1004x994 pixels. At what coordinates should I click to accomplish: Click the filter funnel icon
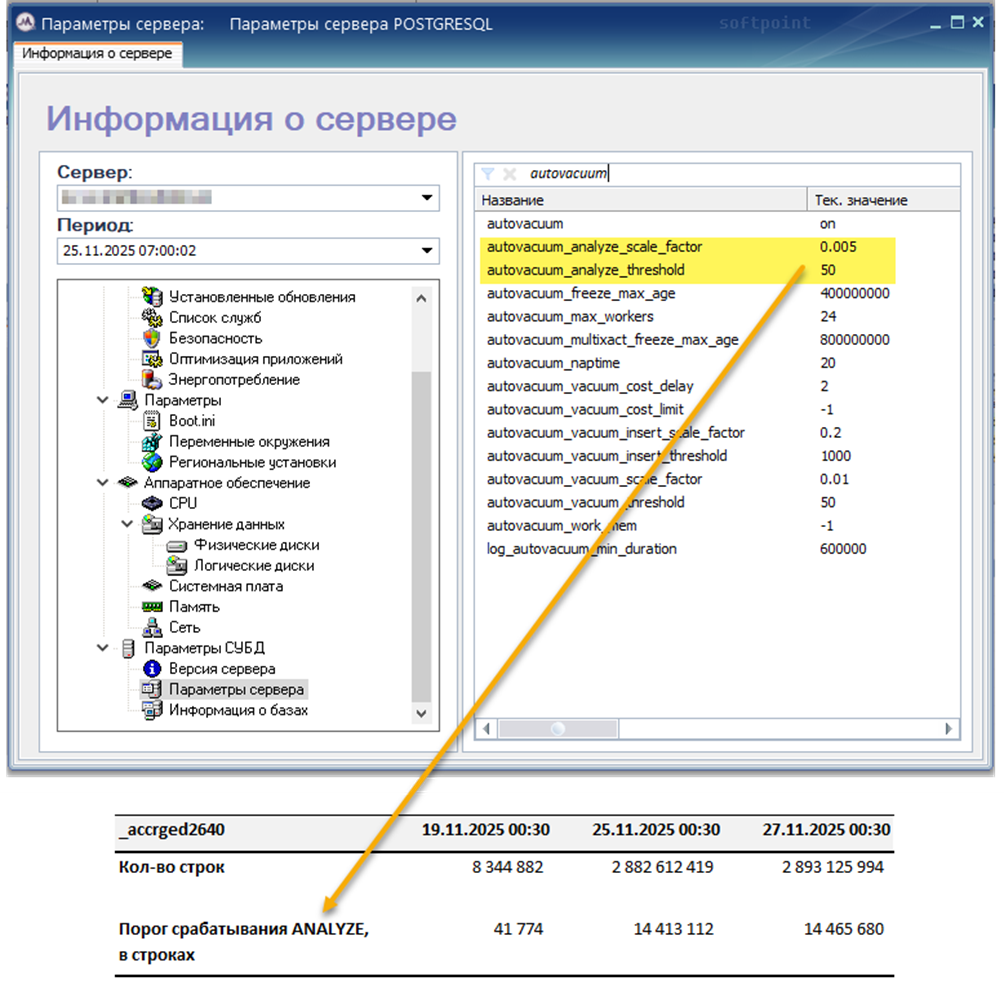coord(488,173)
